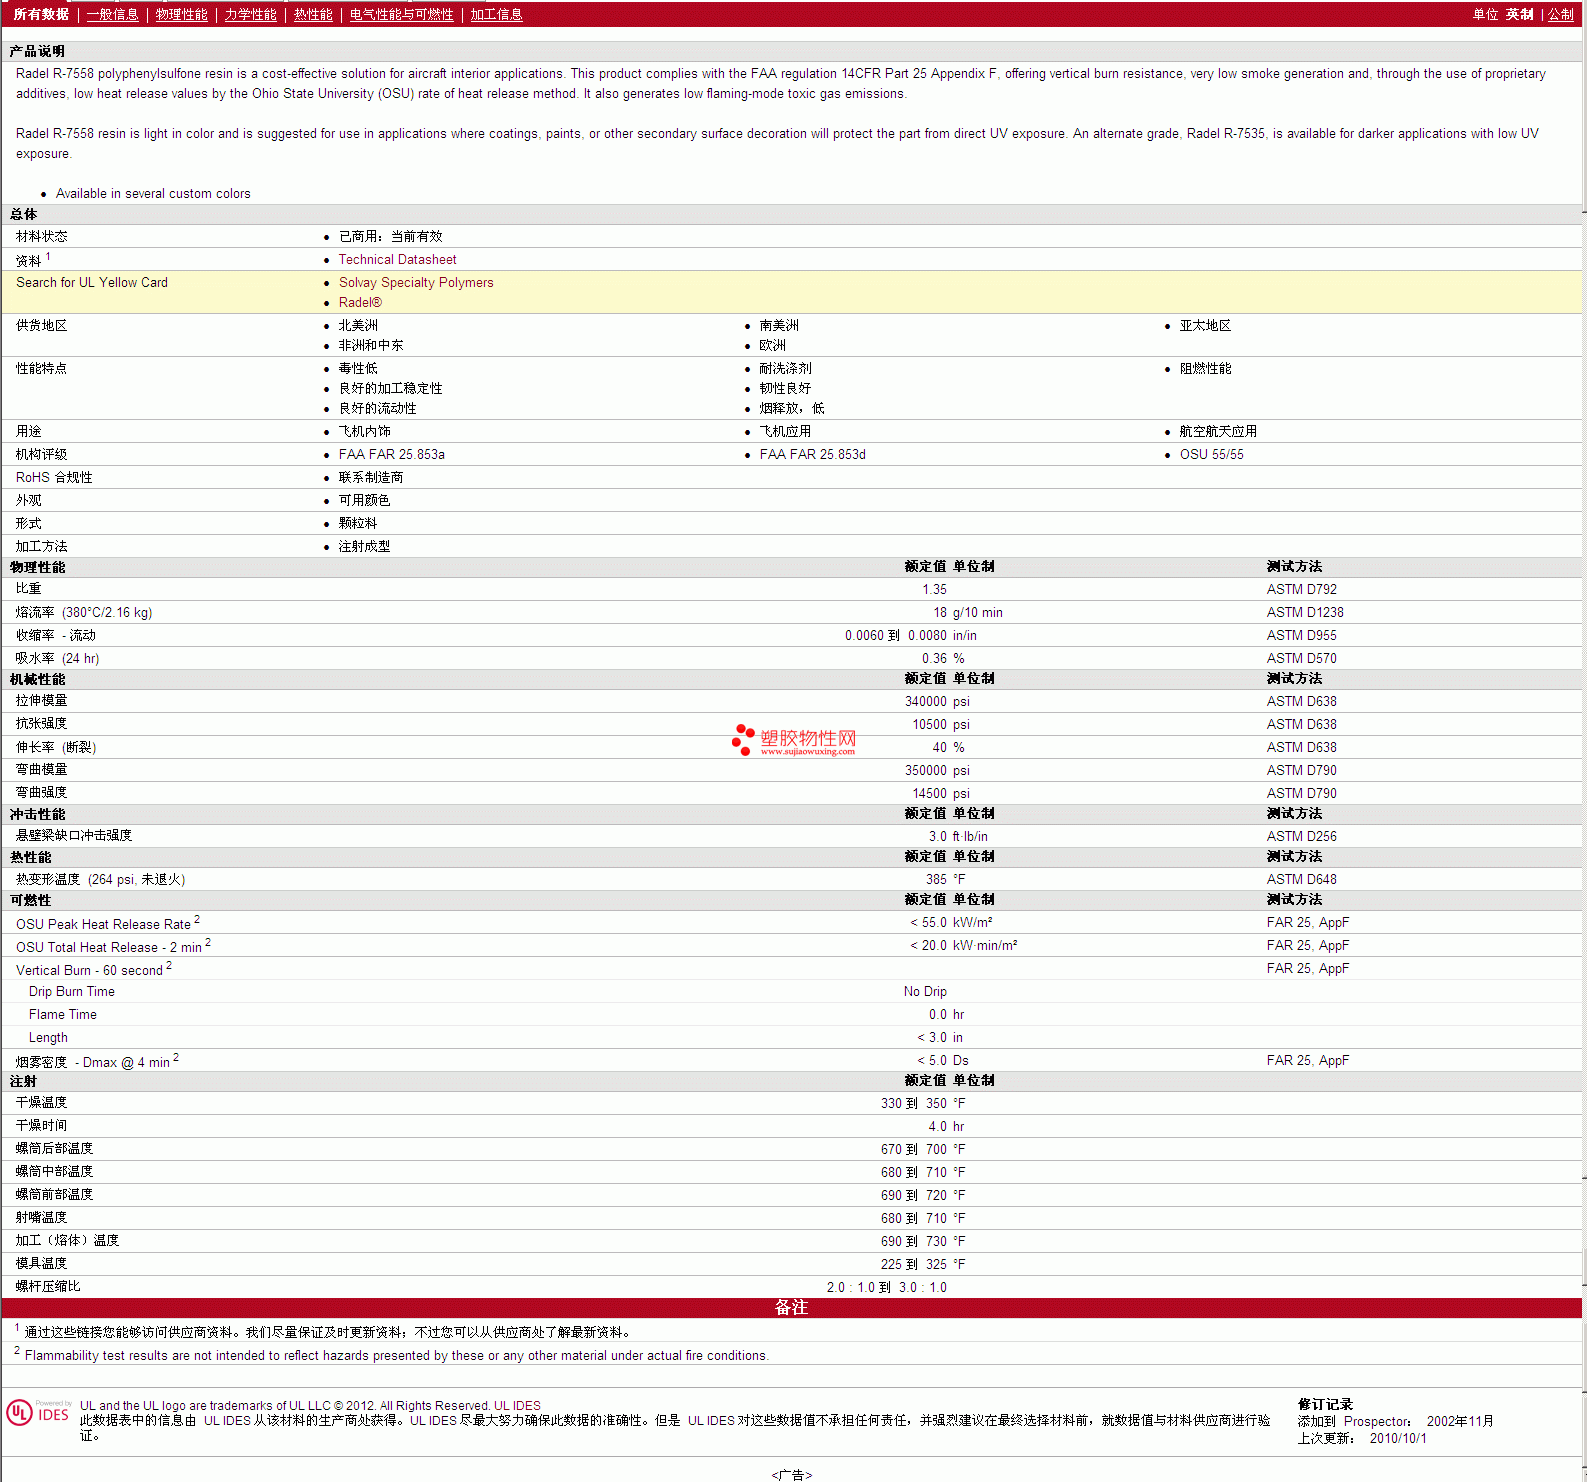This screenshot has width=1587, height=1482.
Task: Open the 加工信息 tab
Action: pyautogui.click(x=496, y=14)
